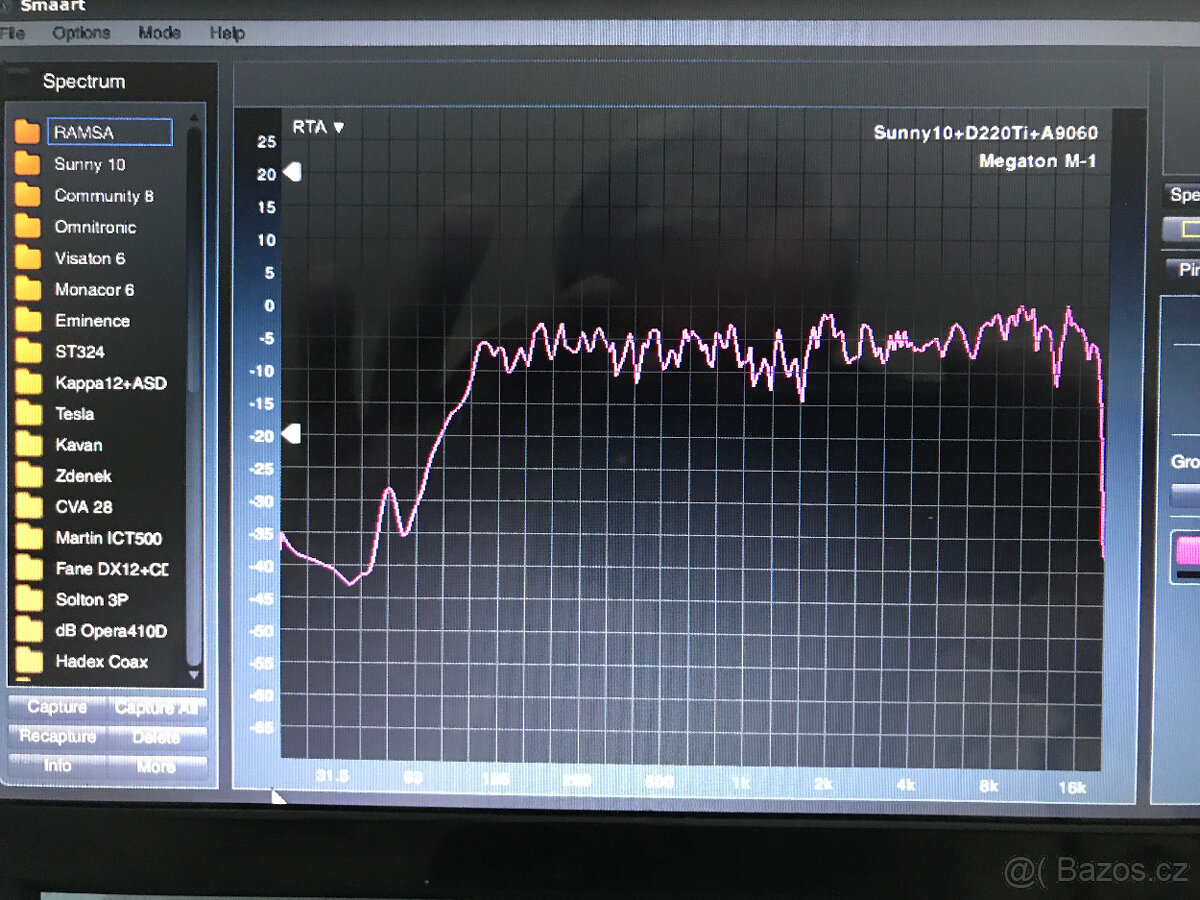The height and width of the screenshot is (900, 1200).
Task: Click the pink trace color swatch
Action: pos(1188,552)
